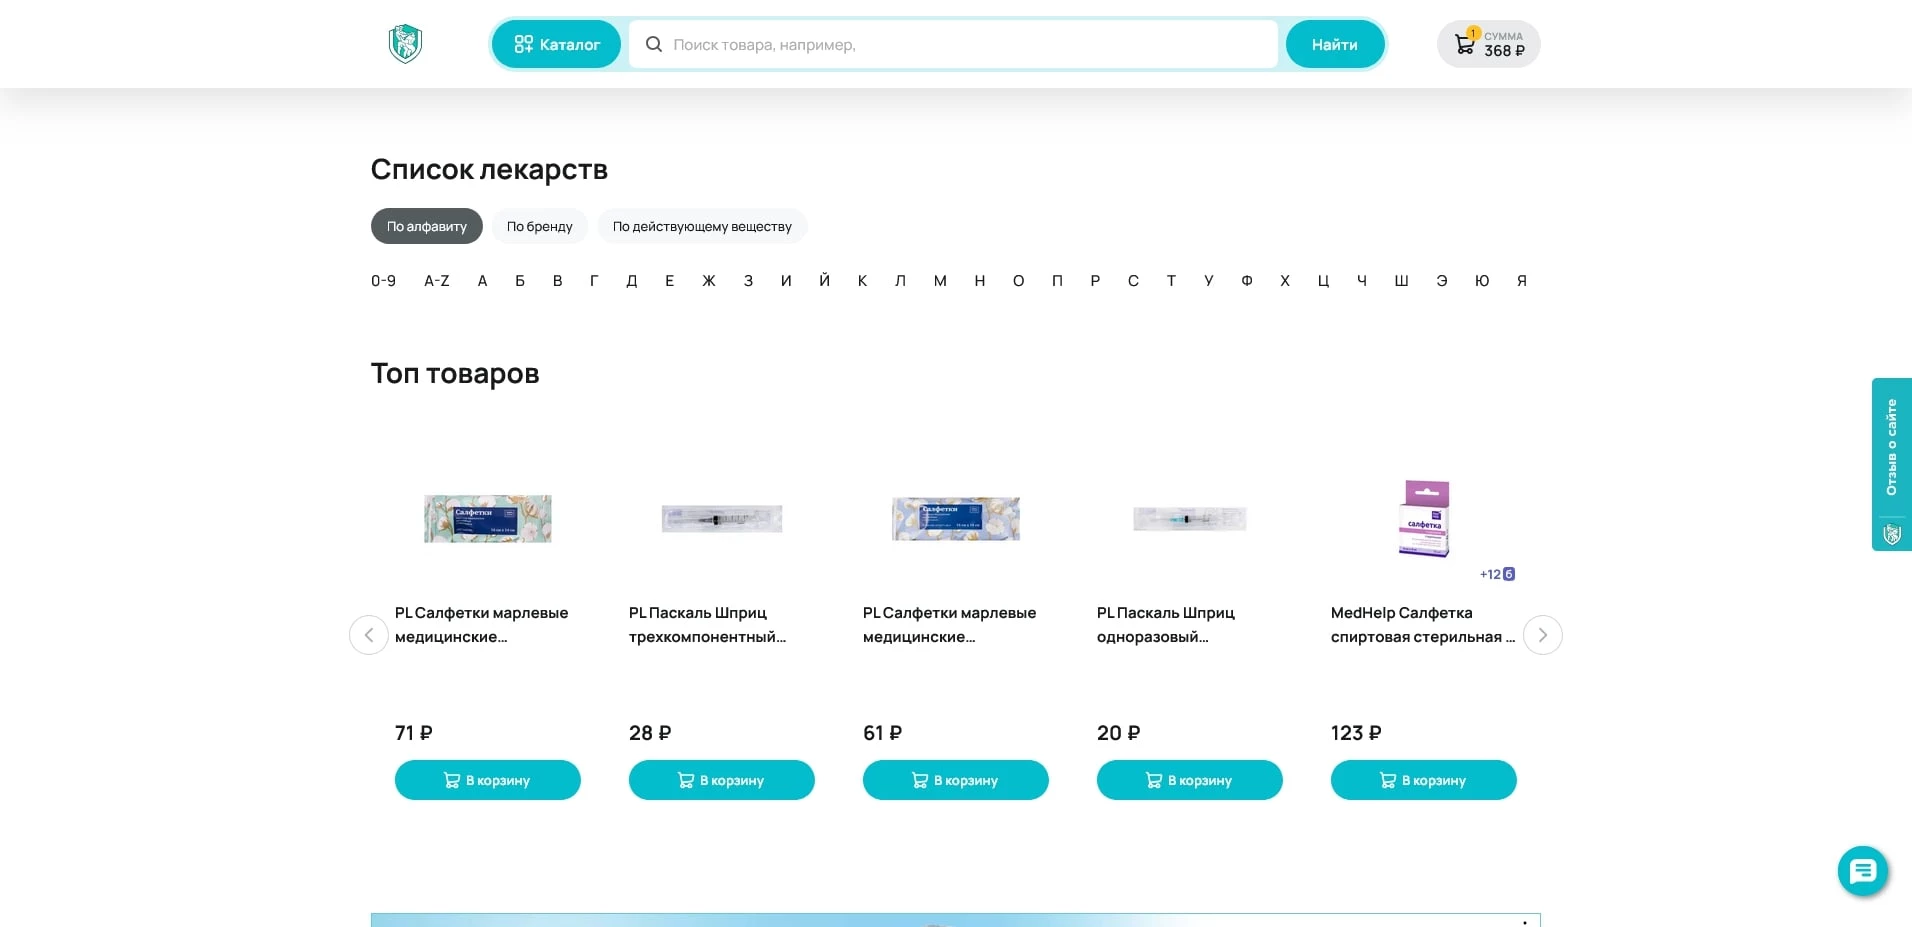Open letter А in the alphabet list
The width and height of the screenshot is (1912, 927).
pos(482,281)
